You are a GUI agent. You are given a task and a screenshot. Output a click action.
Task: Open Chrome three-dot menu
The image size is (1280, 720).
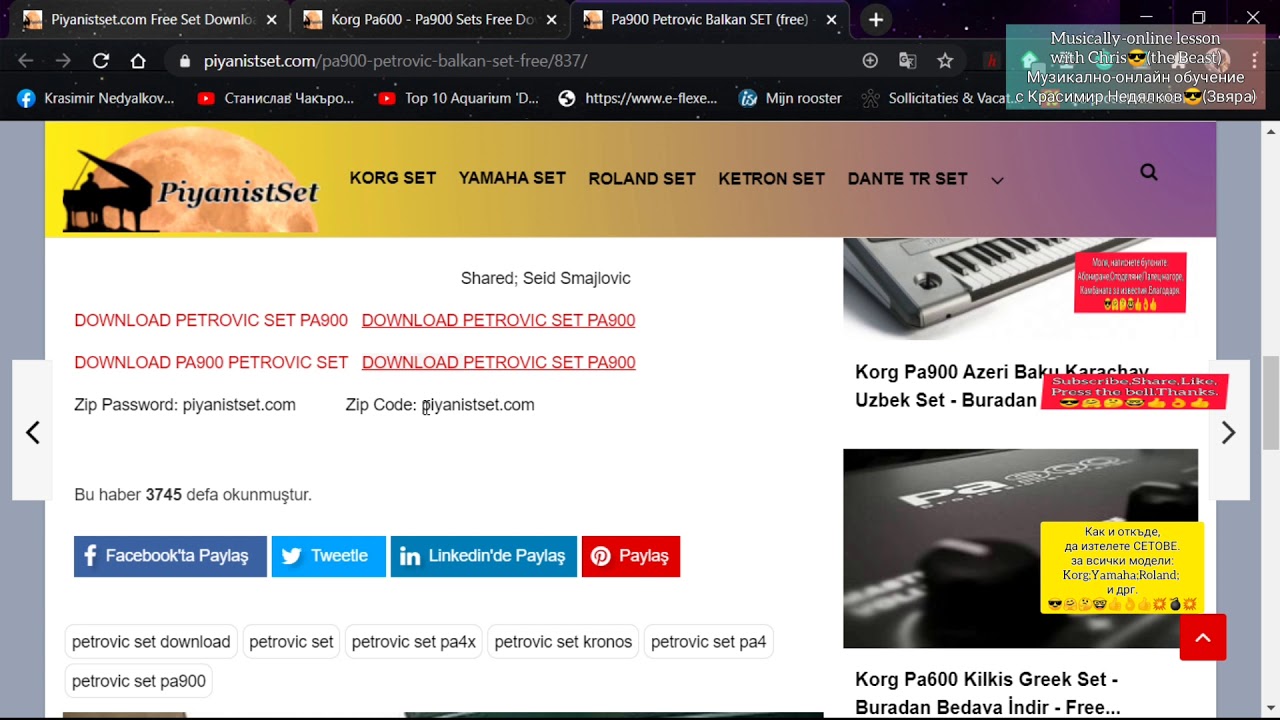(1254, 61)
